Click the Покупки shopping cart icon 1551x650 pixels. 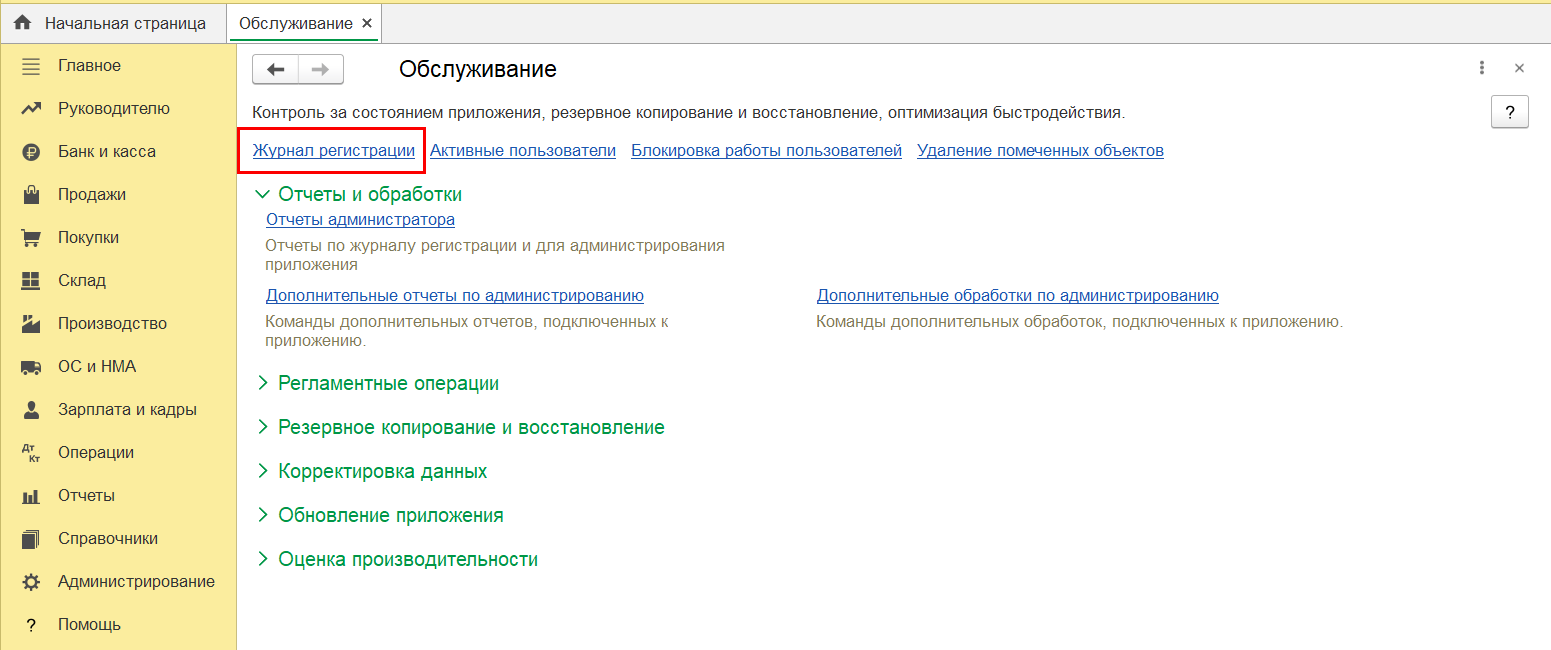[x=31, y=238]
